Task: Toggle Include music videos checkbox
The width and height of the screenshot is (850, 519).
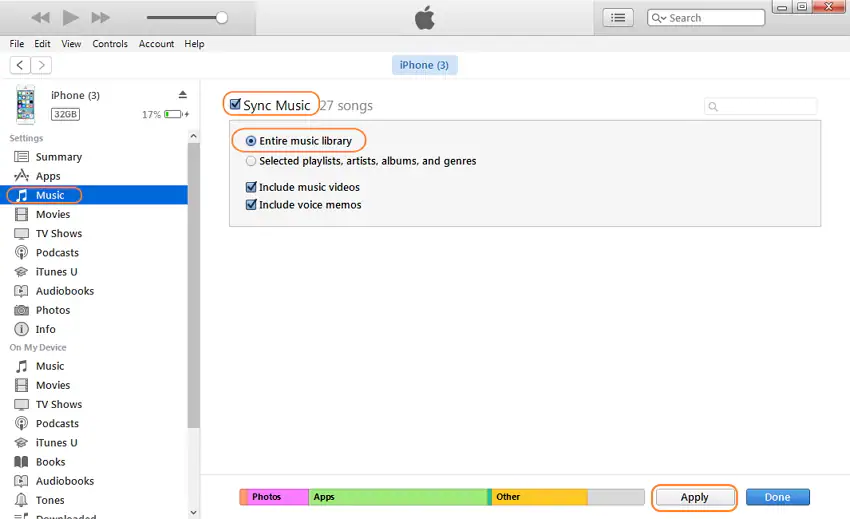Action: pyautogui.click(x=251, y=187)
